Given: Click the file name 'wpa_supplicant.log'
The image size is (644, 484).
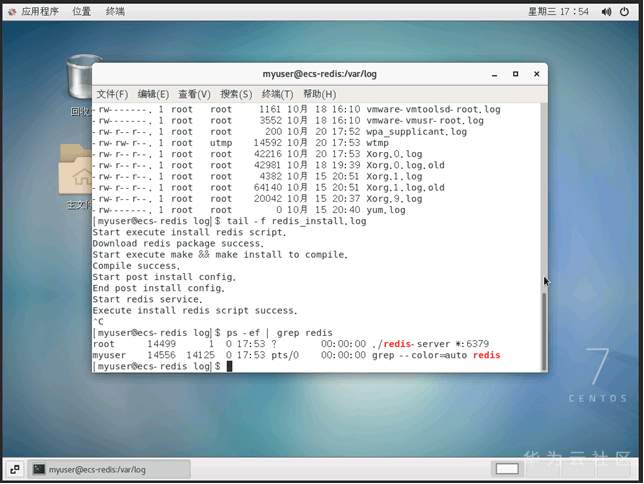Looking at the screenshot, I should 416,132.
